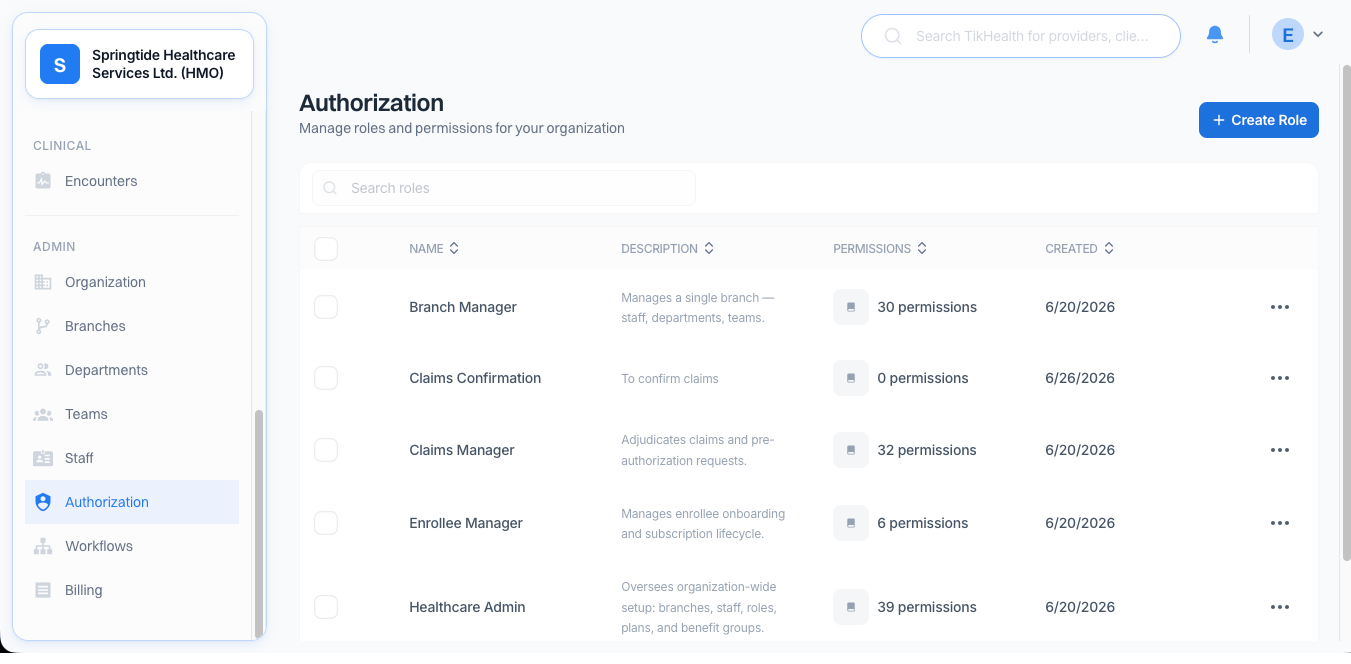1351x664 pixels.
Task: Go to Teams in sidebar
Action: (132, 414)
